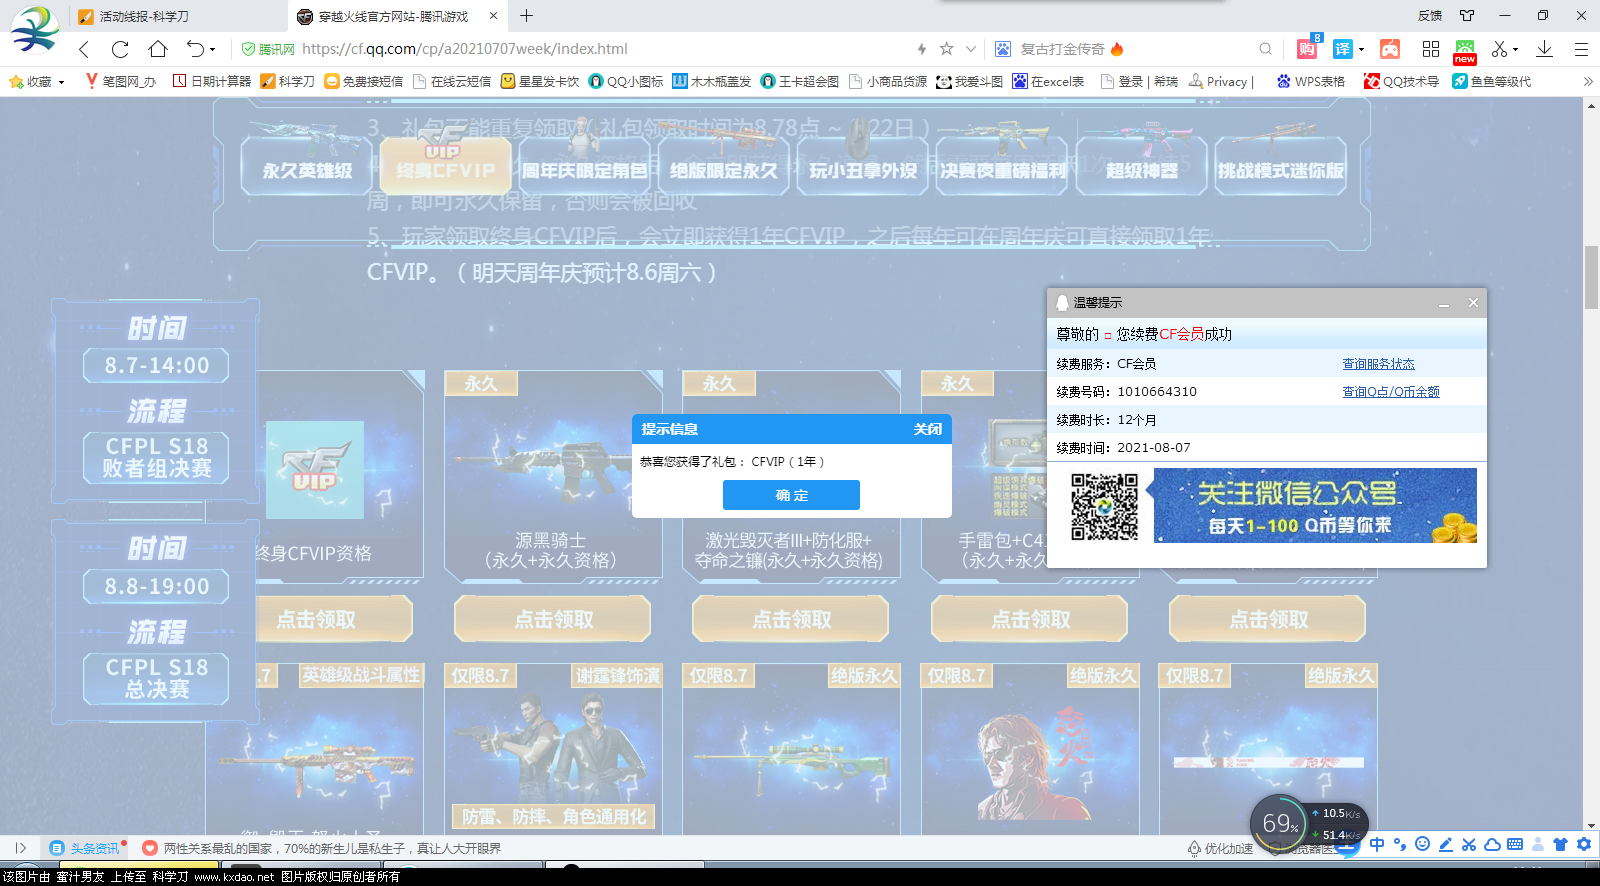Bookmark this page with the star icon
Viewport: 1600px width, 886px height.
pyautogui.click(x=946, y=49)
